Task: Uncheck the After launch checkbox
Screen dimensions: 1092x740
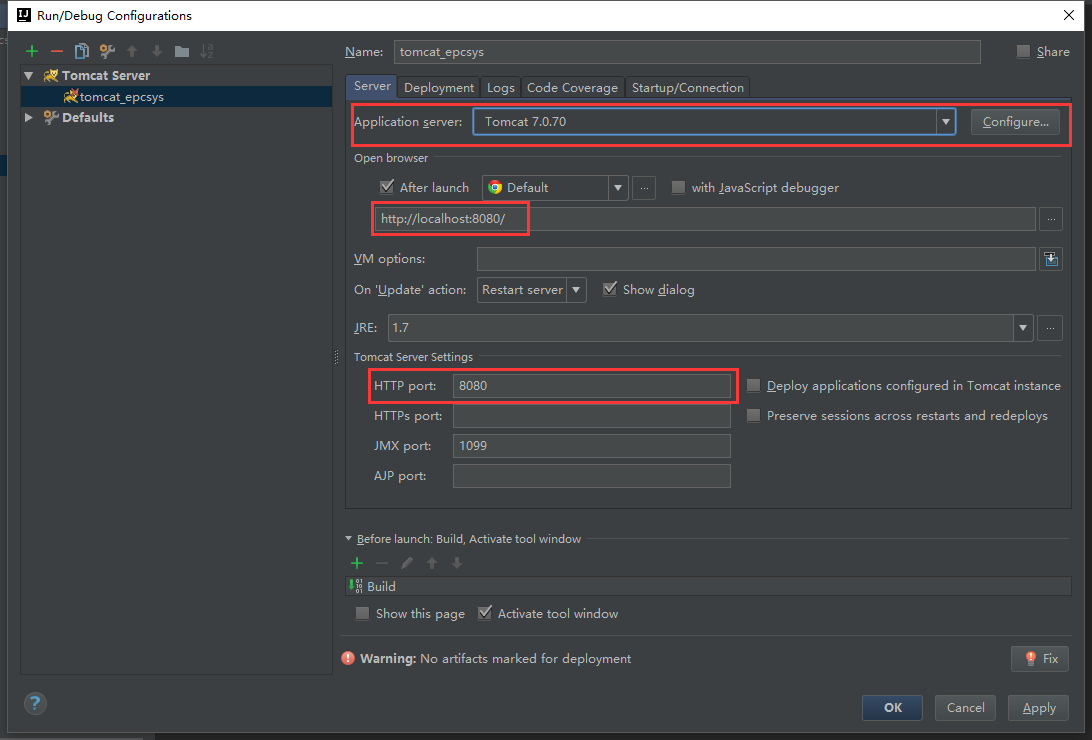Action: pyautogui.click(x=387, y=187)
